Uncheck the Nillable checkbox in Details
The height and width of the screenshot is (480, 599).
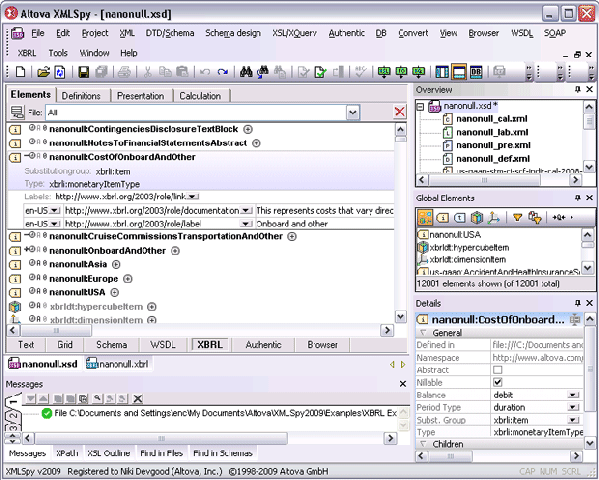point(497,382)
